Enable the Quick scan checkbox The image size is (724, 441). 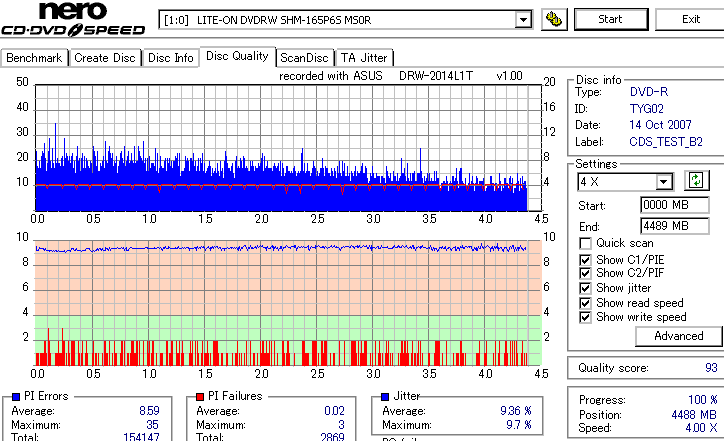click(585, 243)
